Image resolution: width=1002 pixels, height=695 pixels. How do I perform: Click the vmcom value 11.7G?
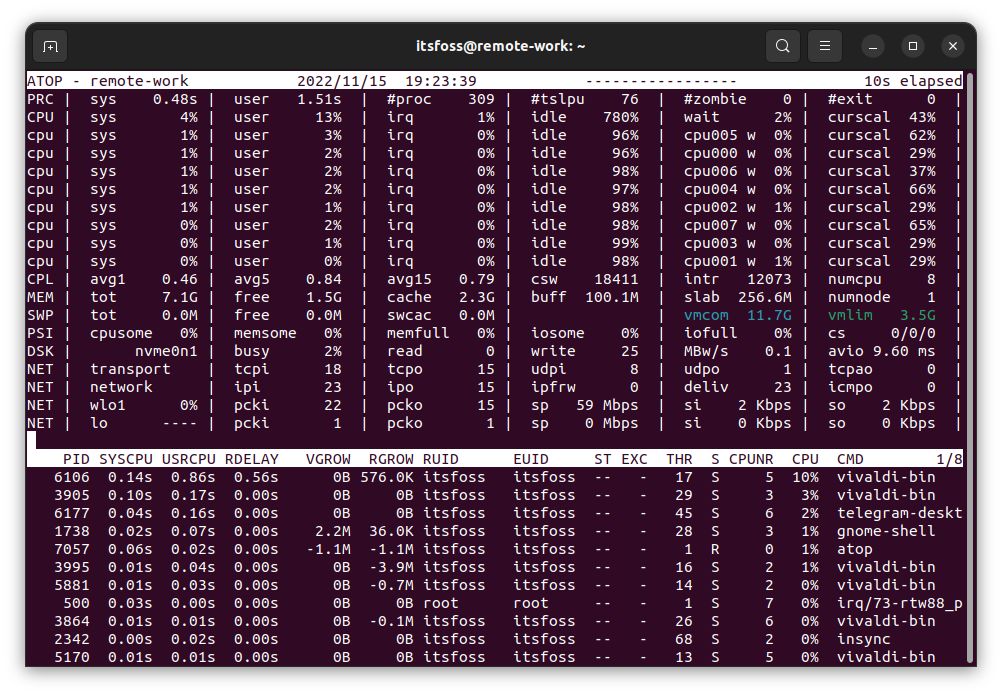tap(769, 315)
